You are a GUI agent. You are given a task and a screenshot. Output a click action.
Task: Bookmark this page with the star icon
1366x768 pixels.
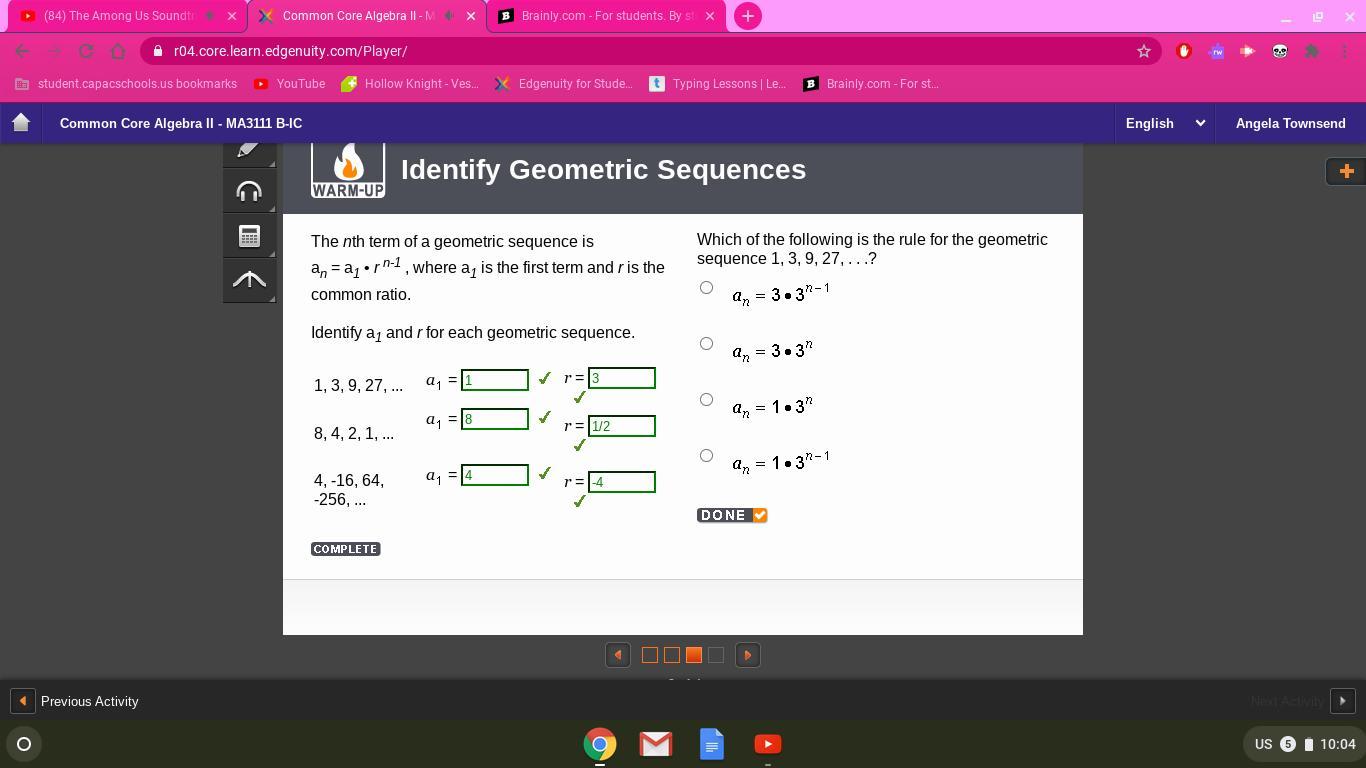pyautogui.click(x=1144, y=51)
